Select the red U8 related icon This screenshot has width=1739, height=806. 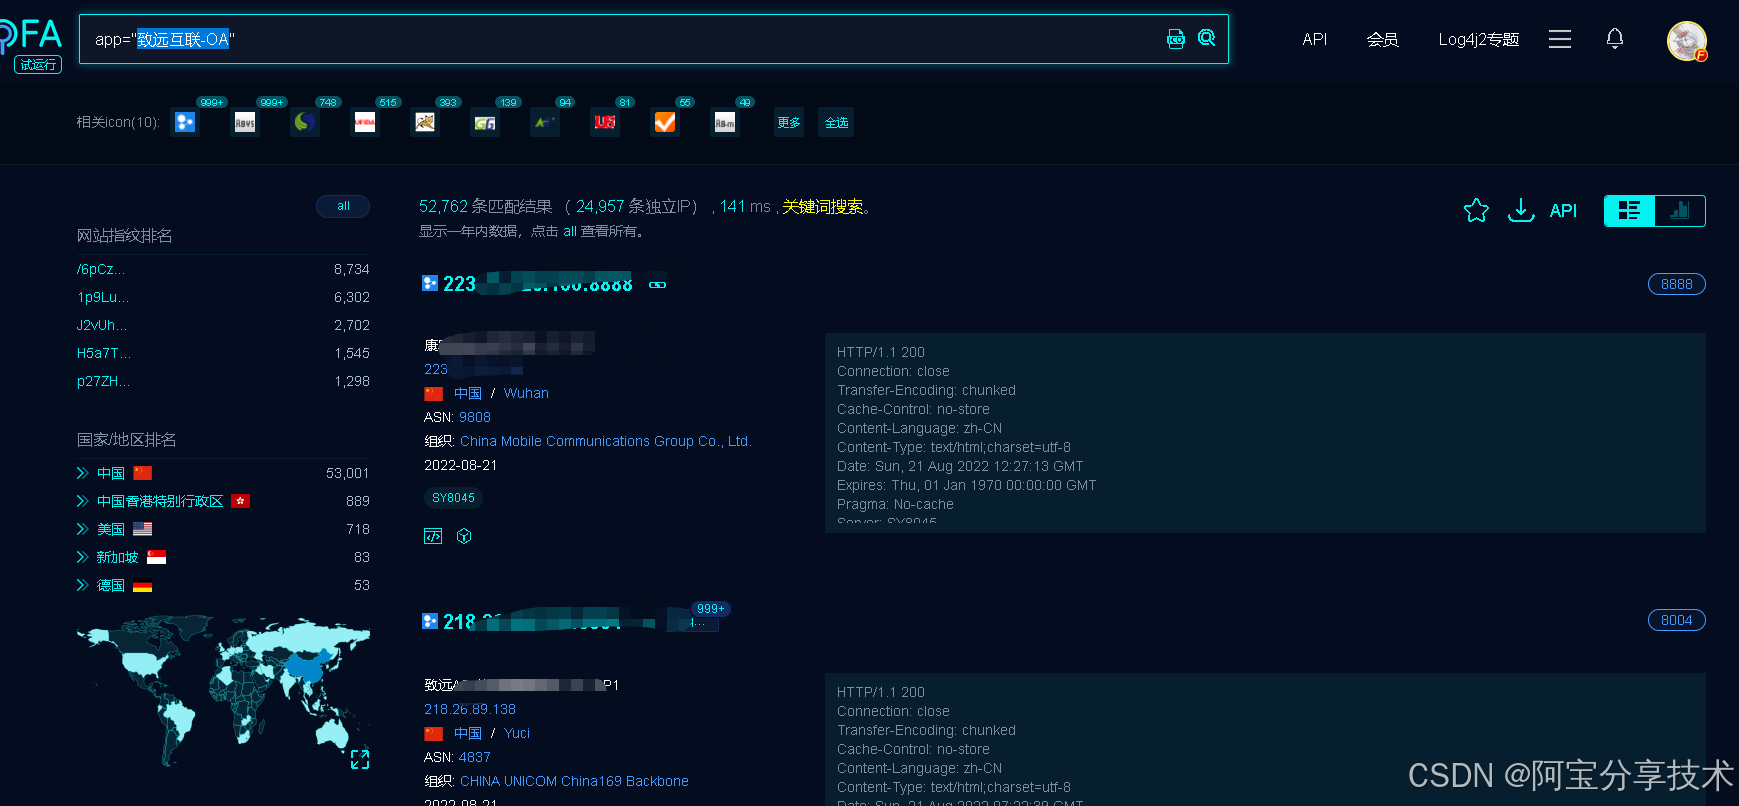pos(605,122)
